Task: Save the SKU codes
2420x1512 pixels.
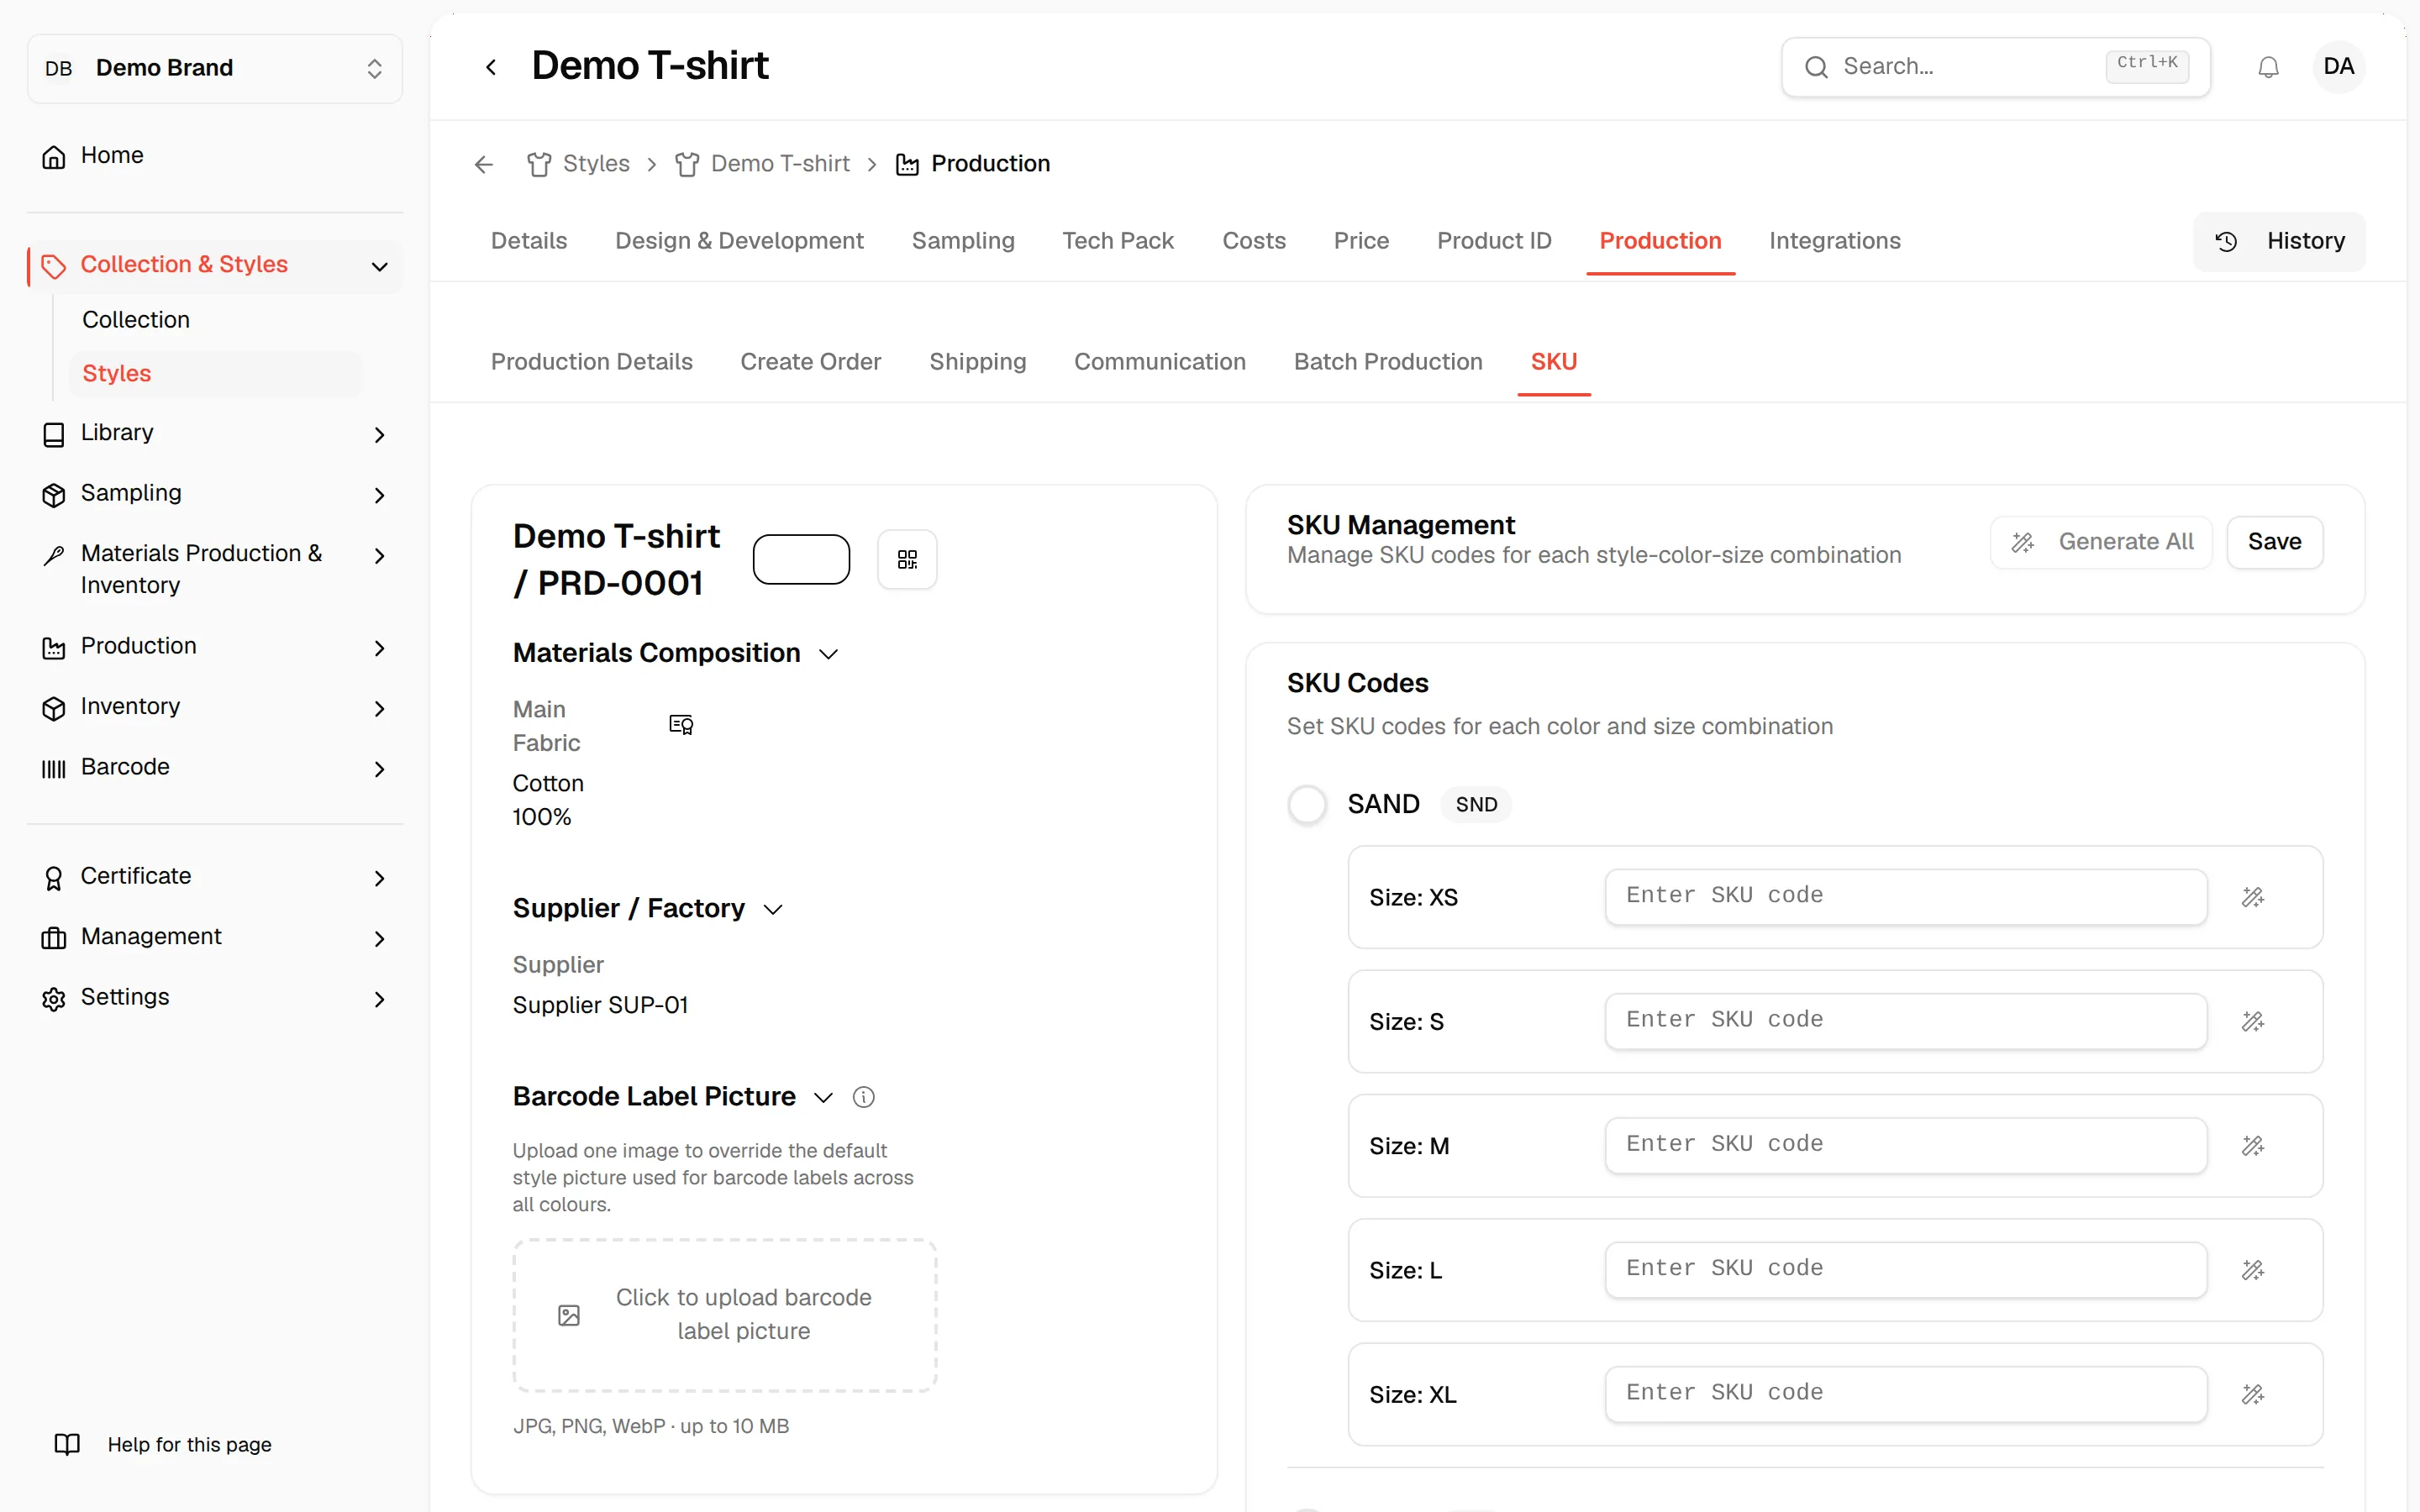Action: click(x=2275, y=542)
